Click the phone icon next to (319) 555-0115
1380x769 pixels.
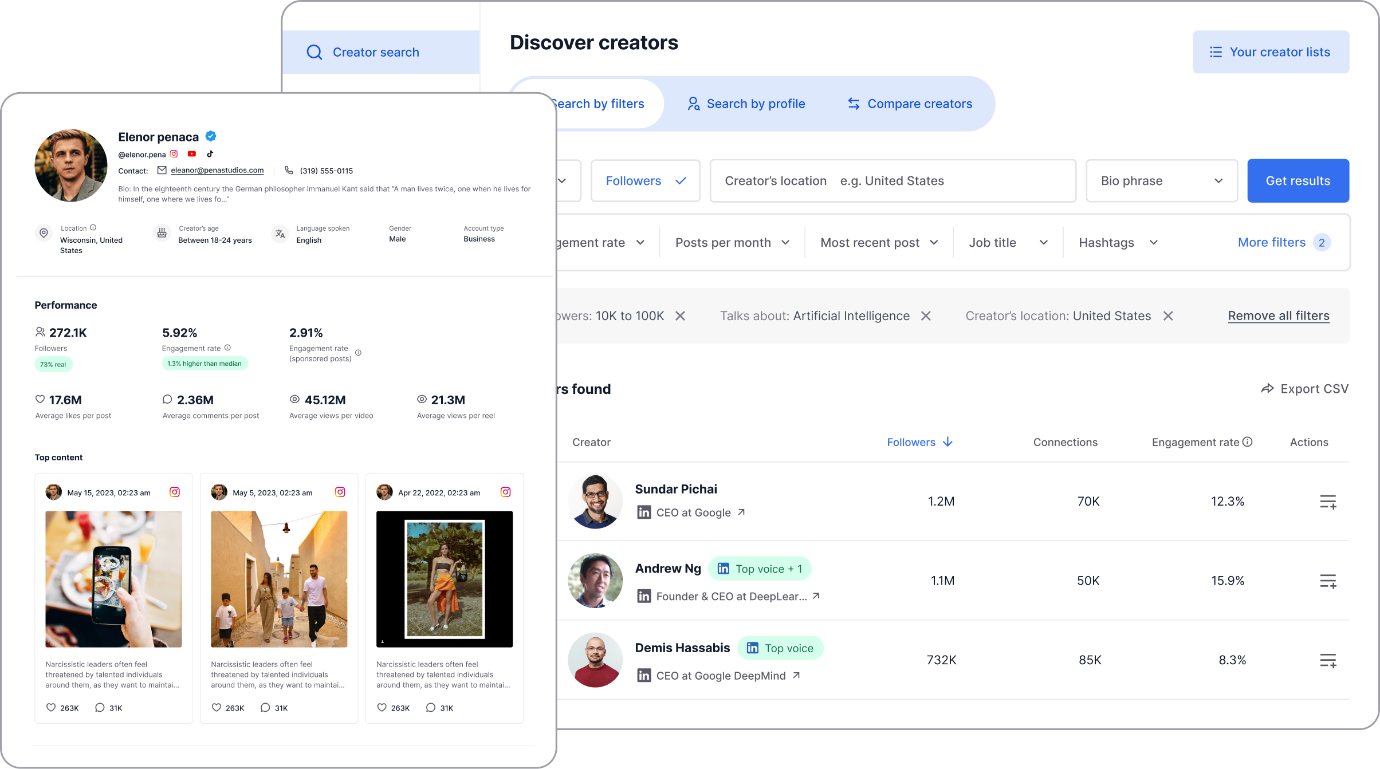pos(288,170)
